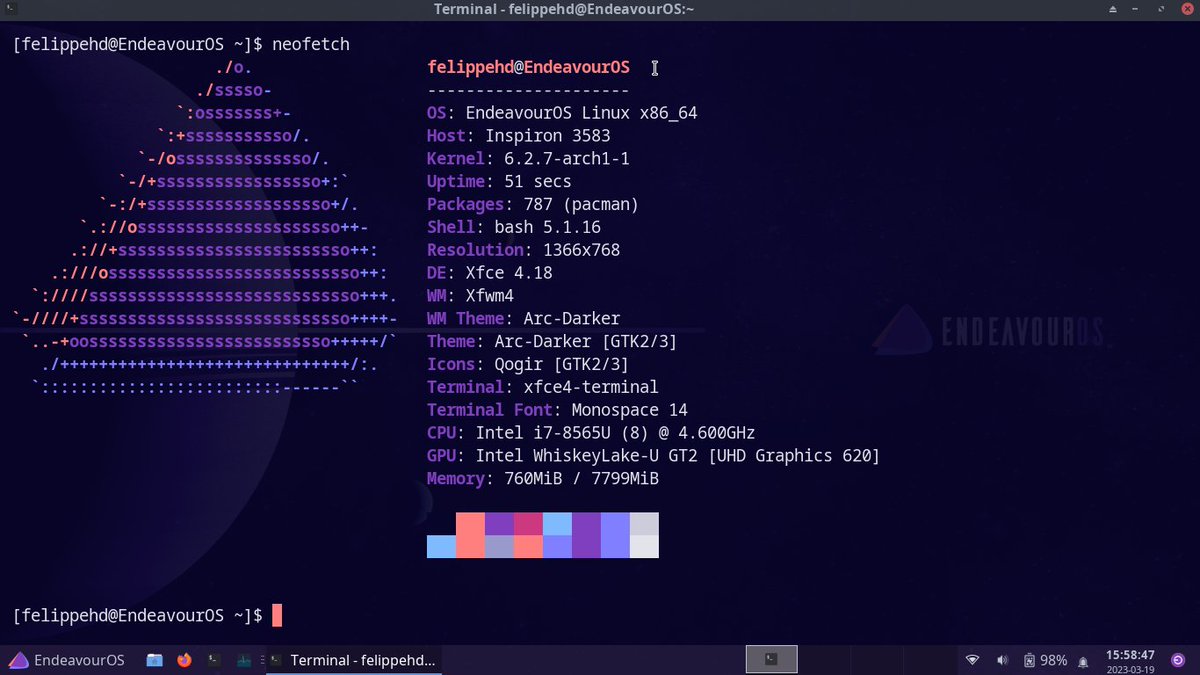Open the volume control icon
The image size is (1200, 675).
pos(1002,660)
